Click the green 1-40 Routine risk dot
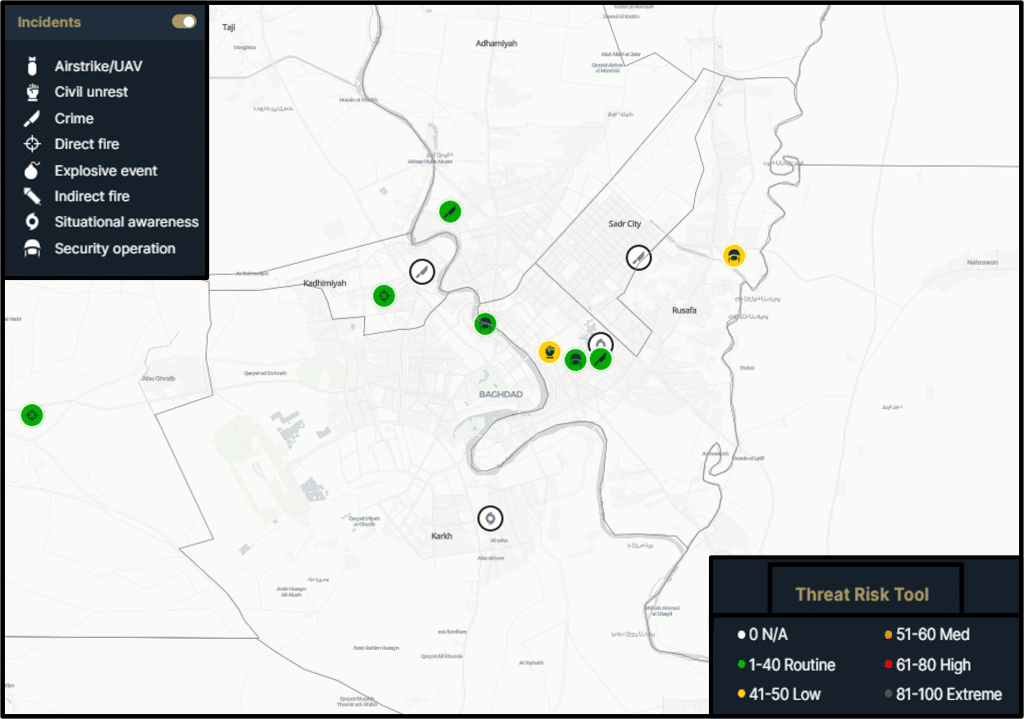1024x719 pixels. coord(741,665)
